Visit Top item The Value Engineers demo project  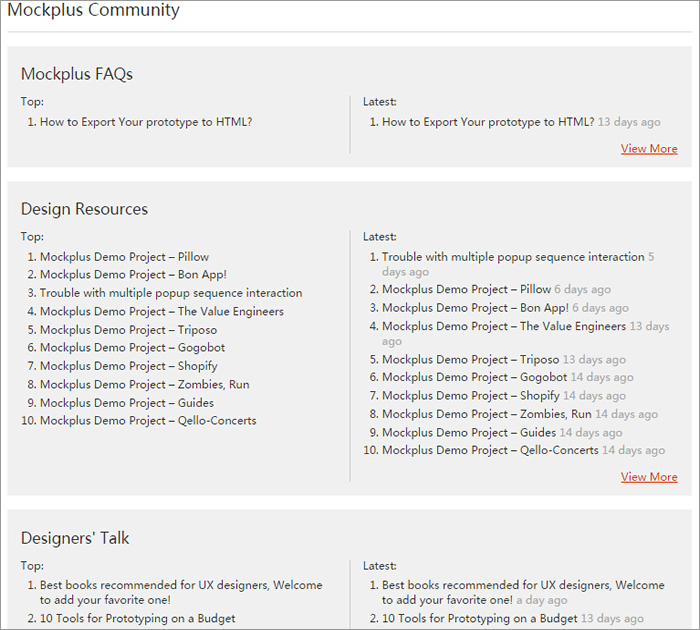tap(162, 311)
